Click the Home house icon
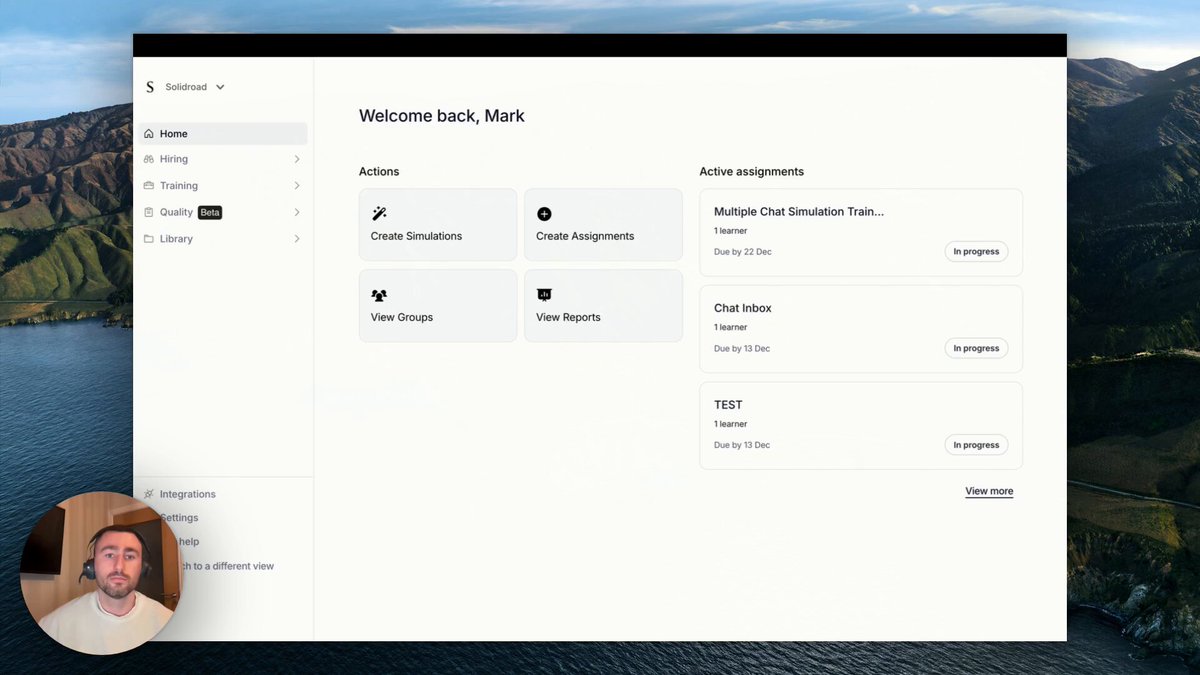 point(149,134)
